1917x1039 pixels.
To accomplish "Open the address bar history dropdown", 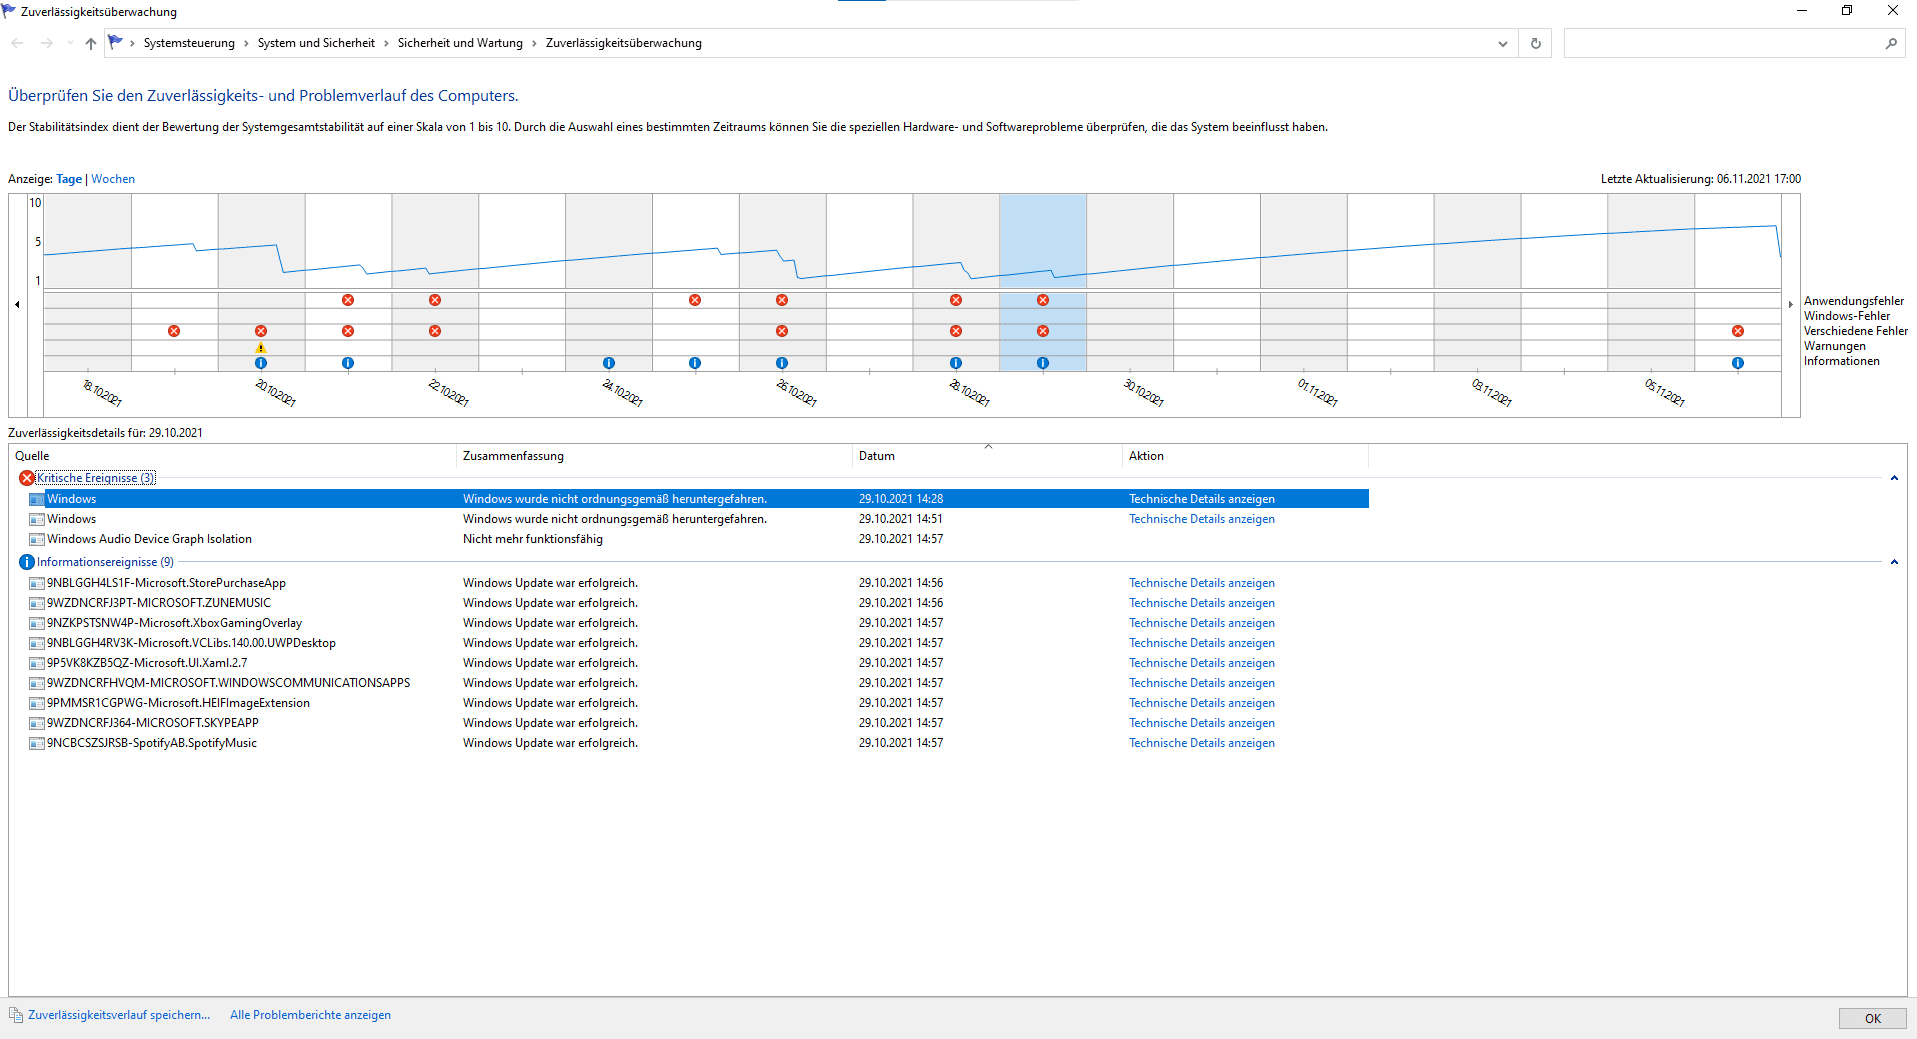I will 1502,43.
